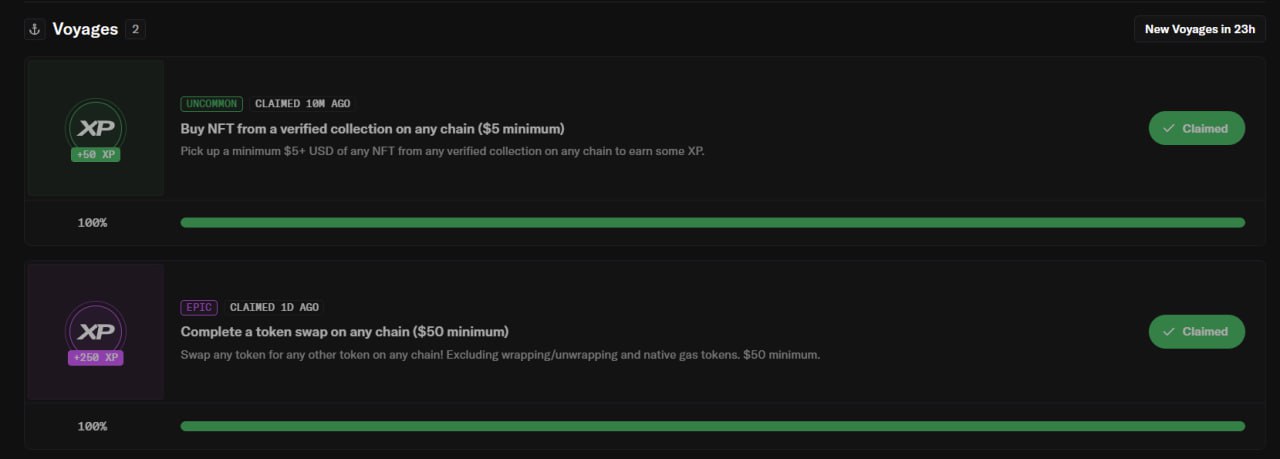
Task: Click the checkmark in the NFT voyage's Claimed button
Action: pos(1169,128)
